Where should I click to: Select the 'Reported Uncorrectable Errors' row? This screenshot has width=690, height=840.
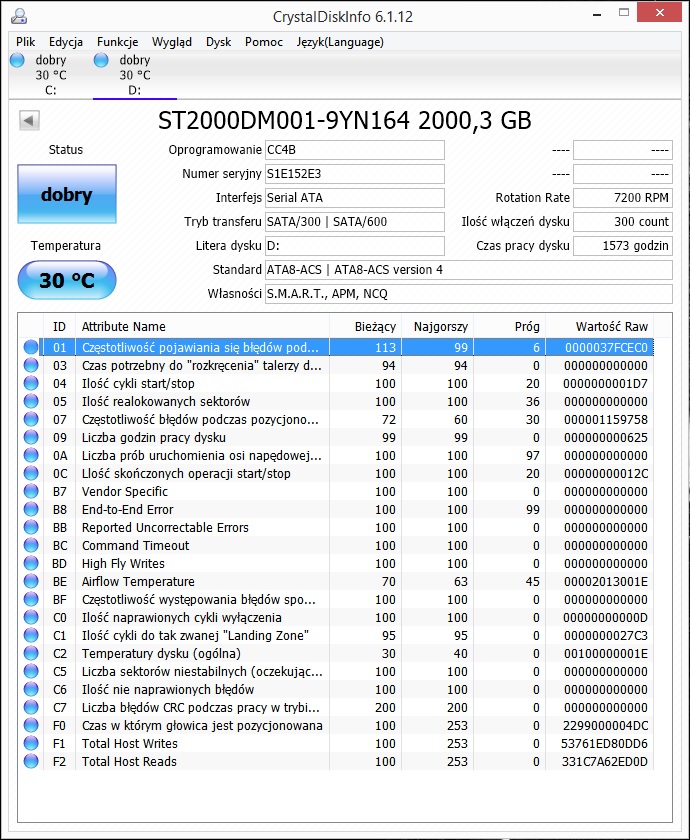pyautogui.click(x=336, y=527)
